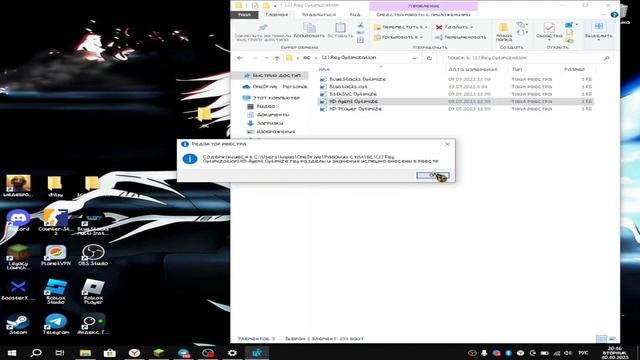Open the Windows Start menu

click(12, 353)
